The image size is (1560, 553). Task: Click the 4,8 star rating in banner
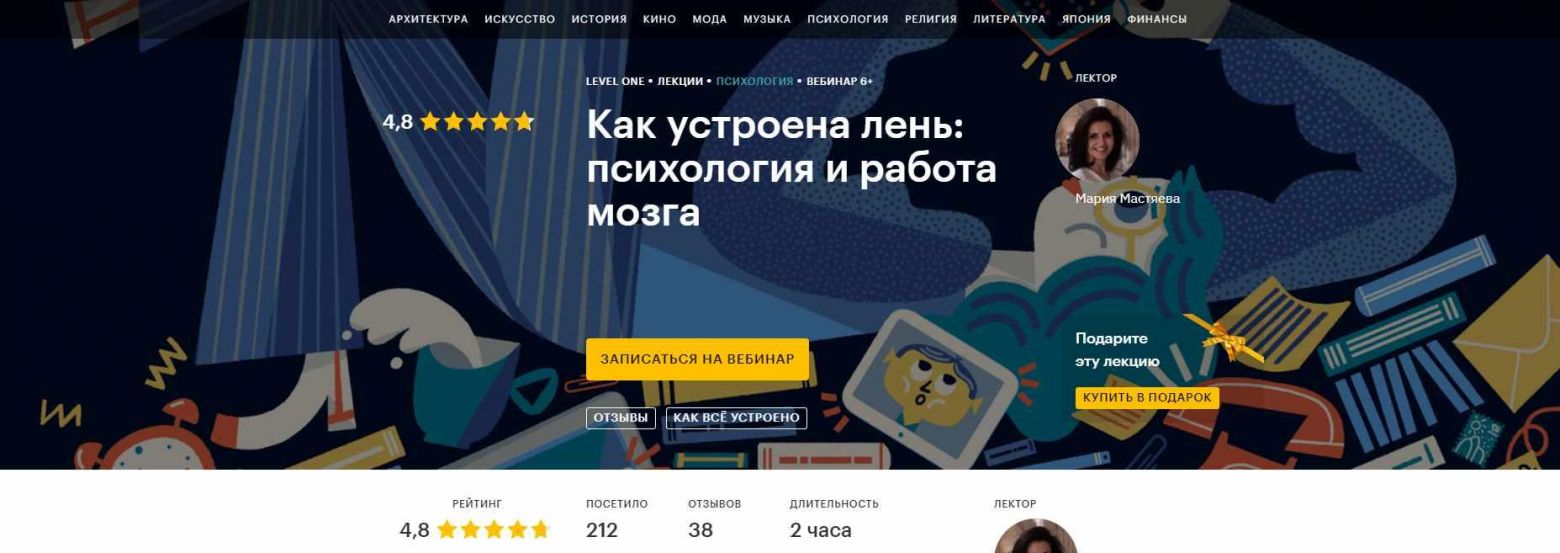coord(459,122)
